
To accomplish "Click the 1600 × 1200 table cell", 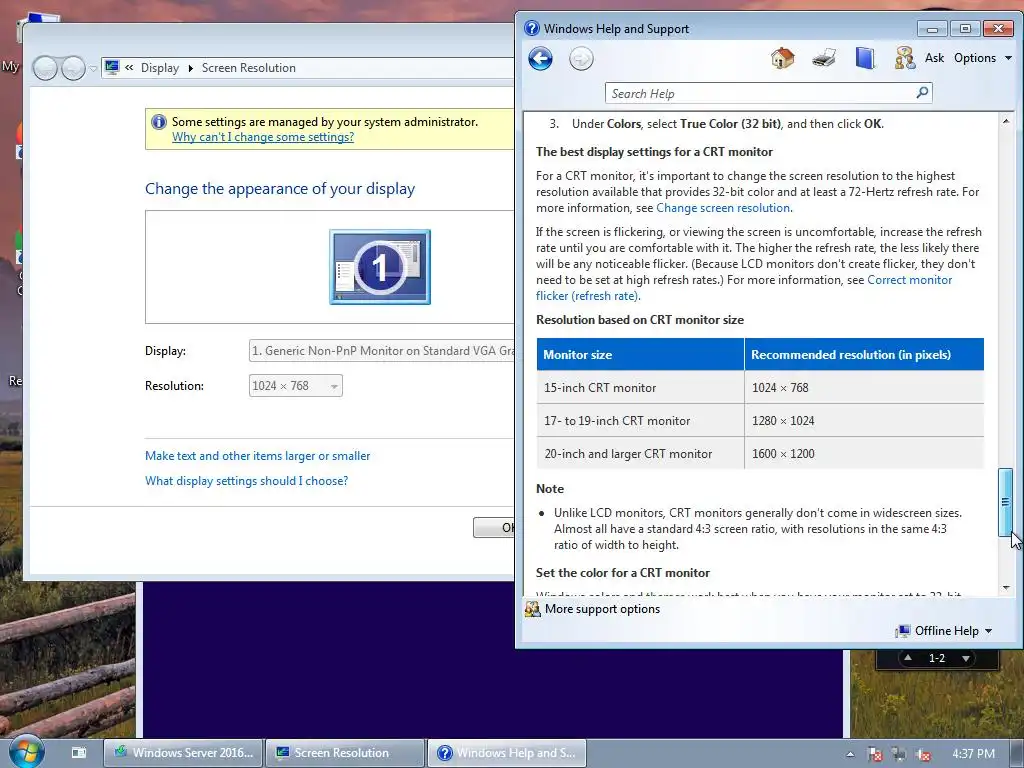I will [x=864, y=453].
